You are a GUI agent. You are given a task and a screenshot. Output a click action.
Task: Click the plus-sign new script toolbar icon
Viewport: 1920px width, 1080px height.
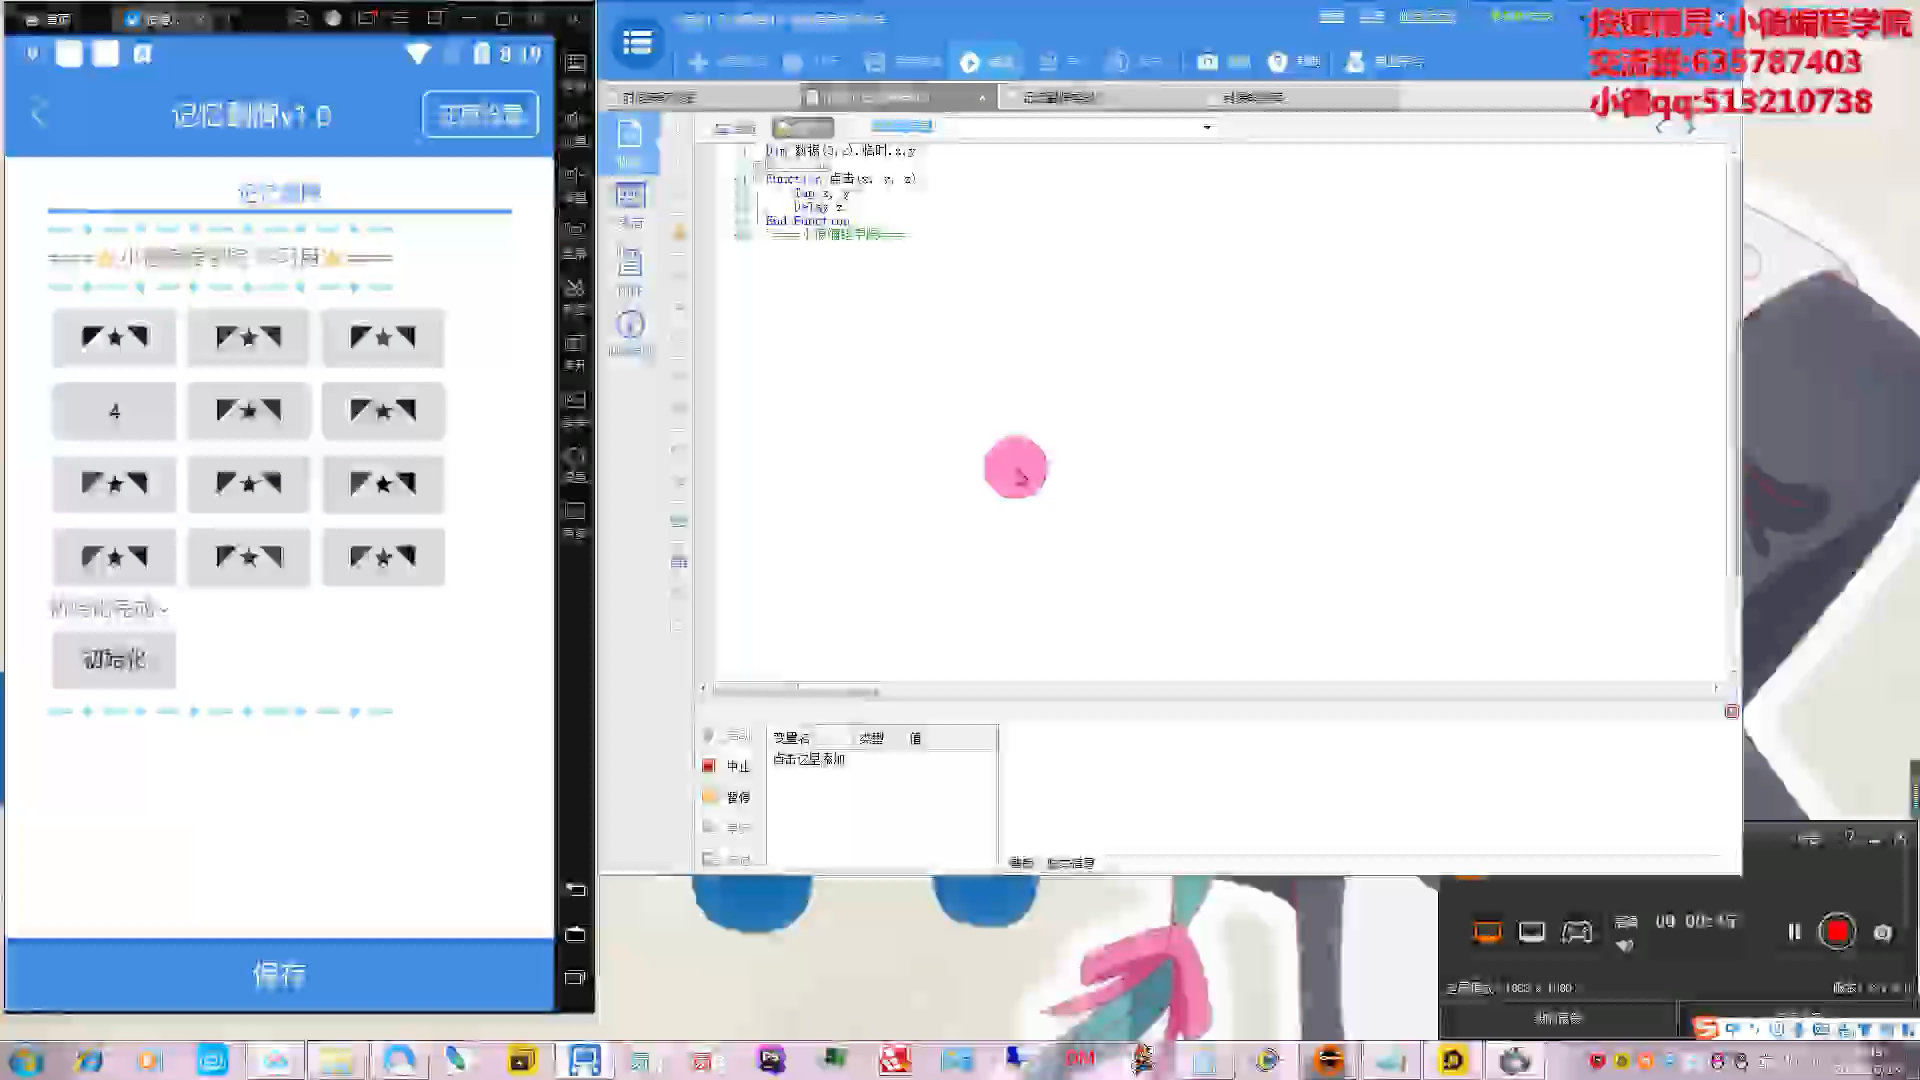699,62
